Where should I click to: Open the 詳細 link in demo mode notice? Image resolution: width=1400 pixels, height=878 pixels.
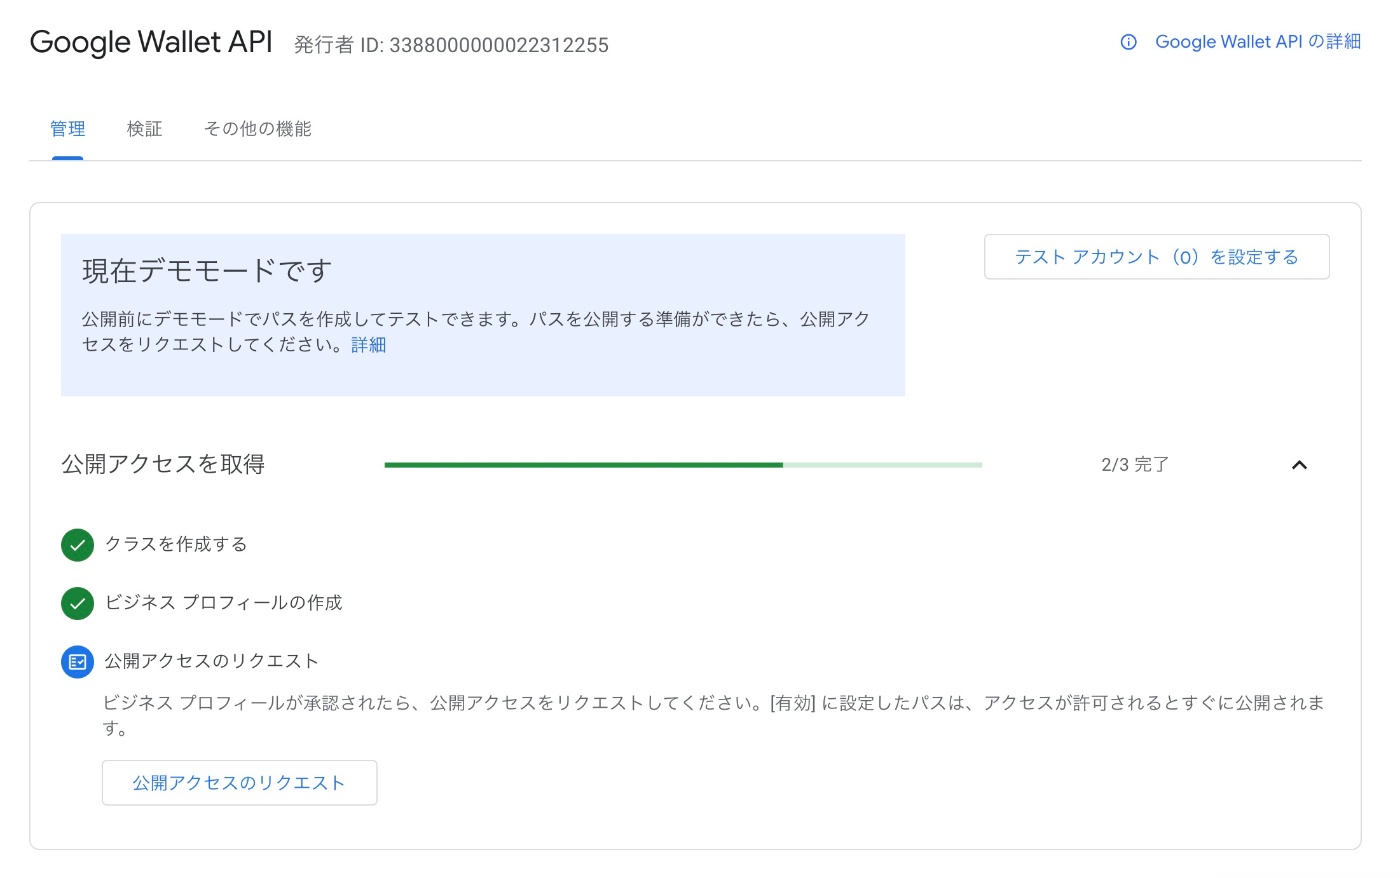369,345
